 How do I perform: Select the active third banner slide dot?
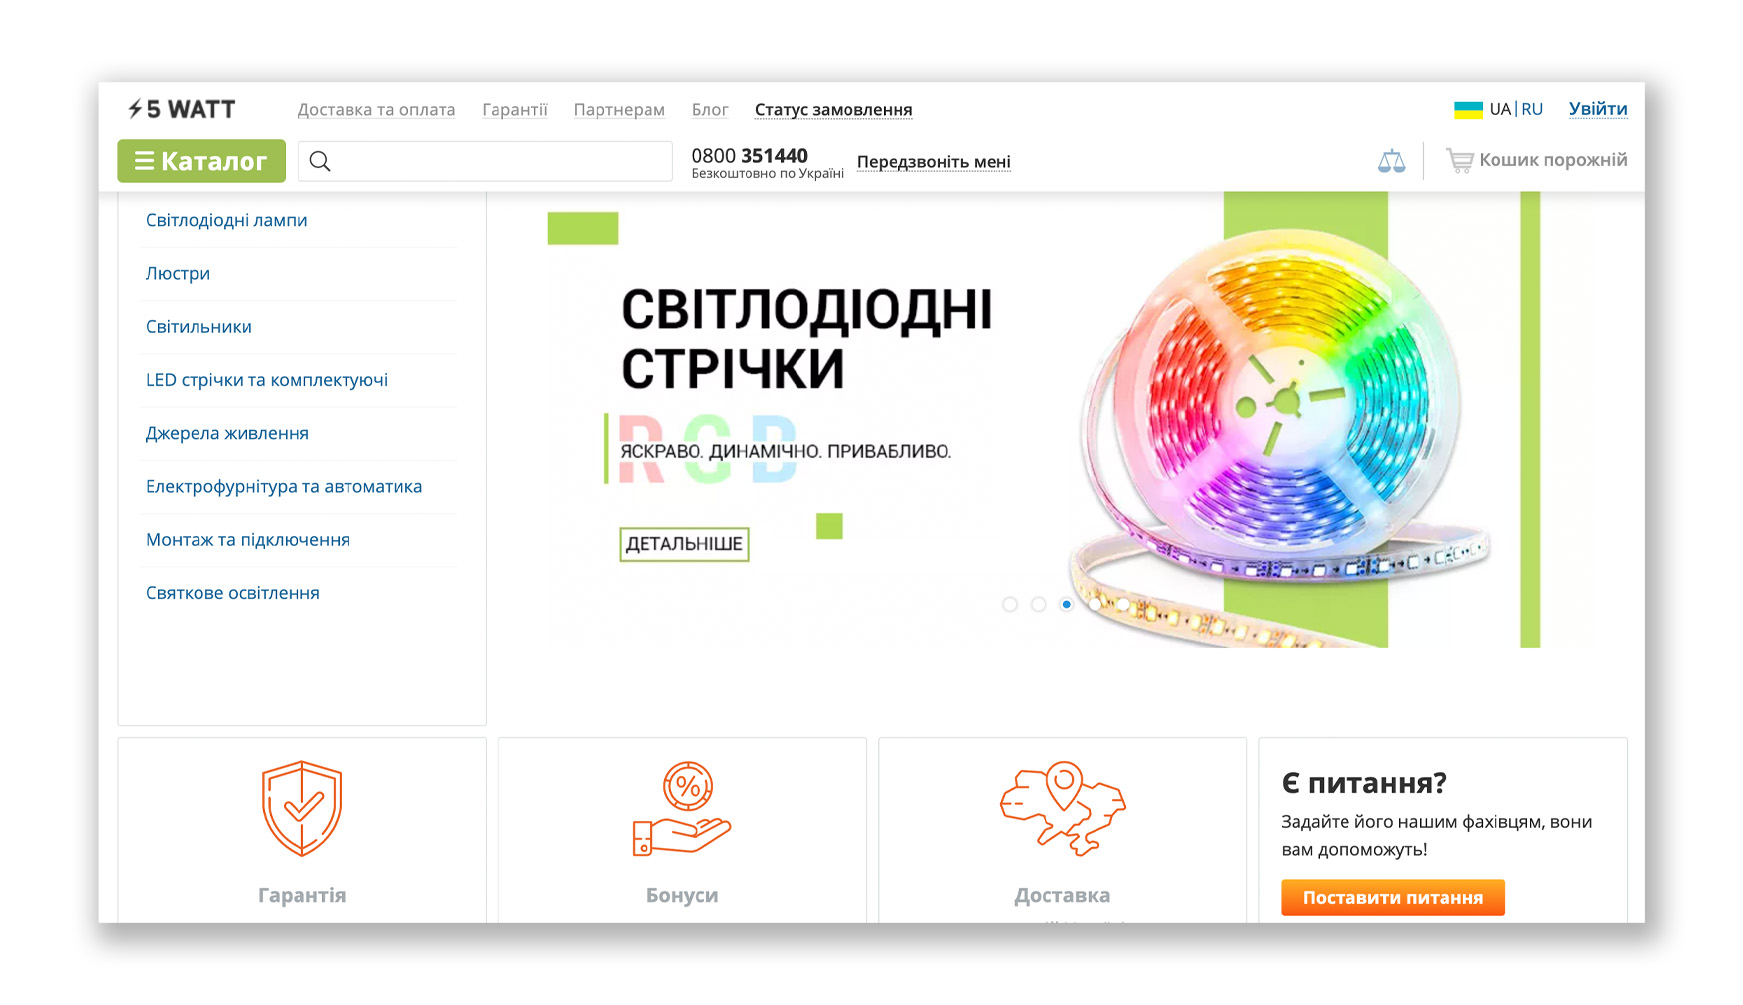[x=1067, y=604]
